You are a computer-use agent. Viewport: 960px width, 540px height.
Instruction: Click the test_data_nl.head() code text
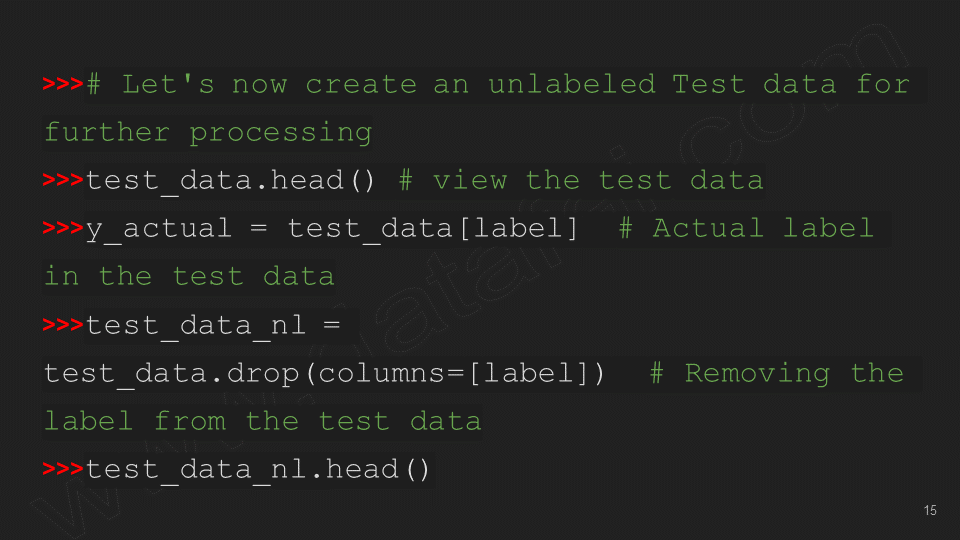(x=258, y=469)
